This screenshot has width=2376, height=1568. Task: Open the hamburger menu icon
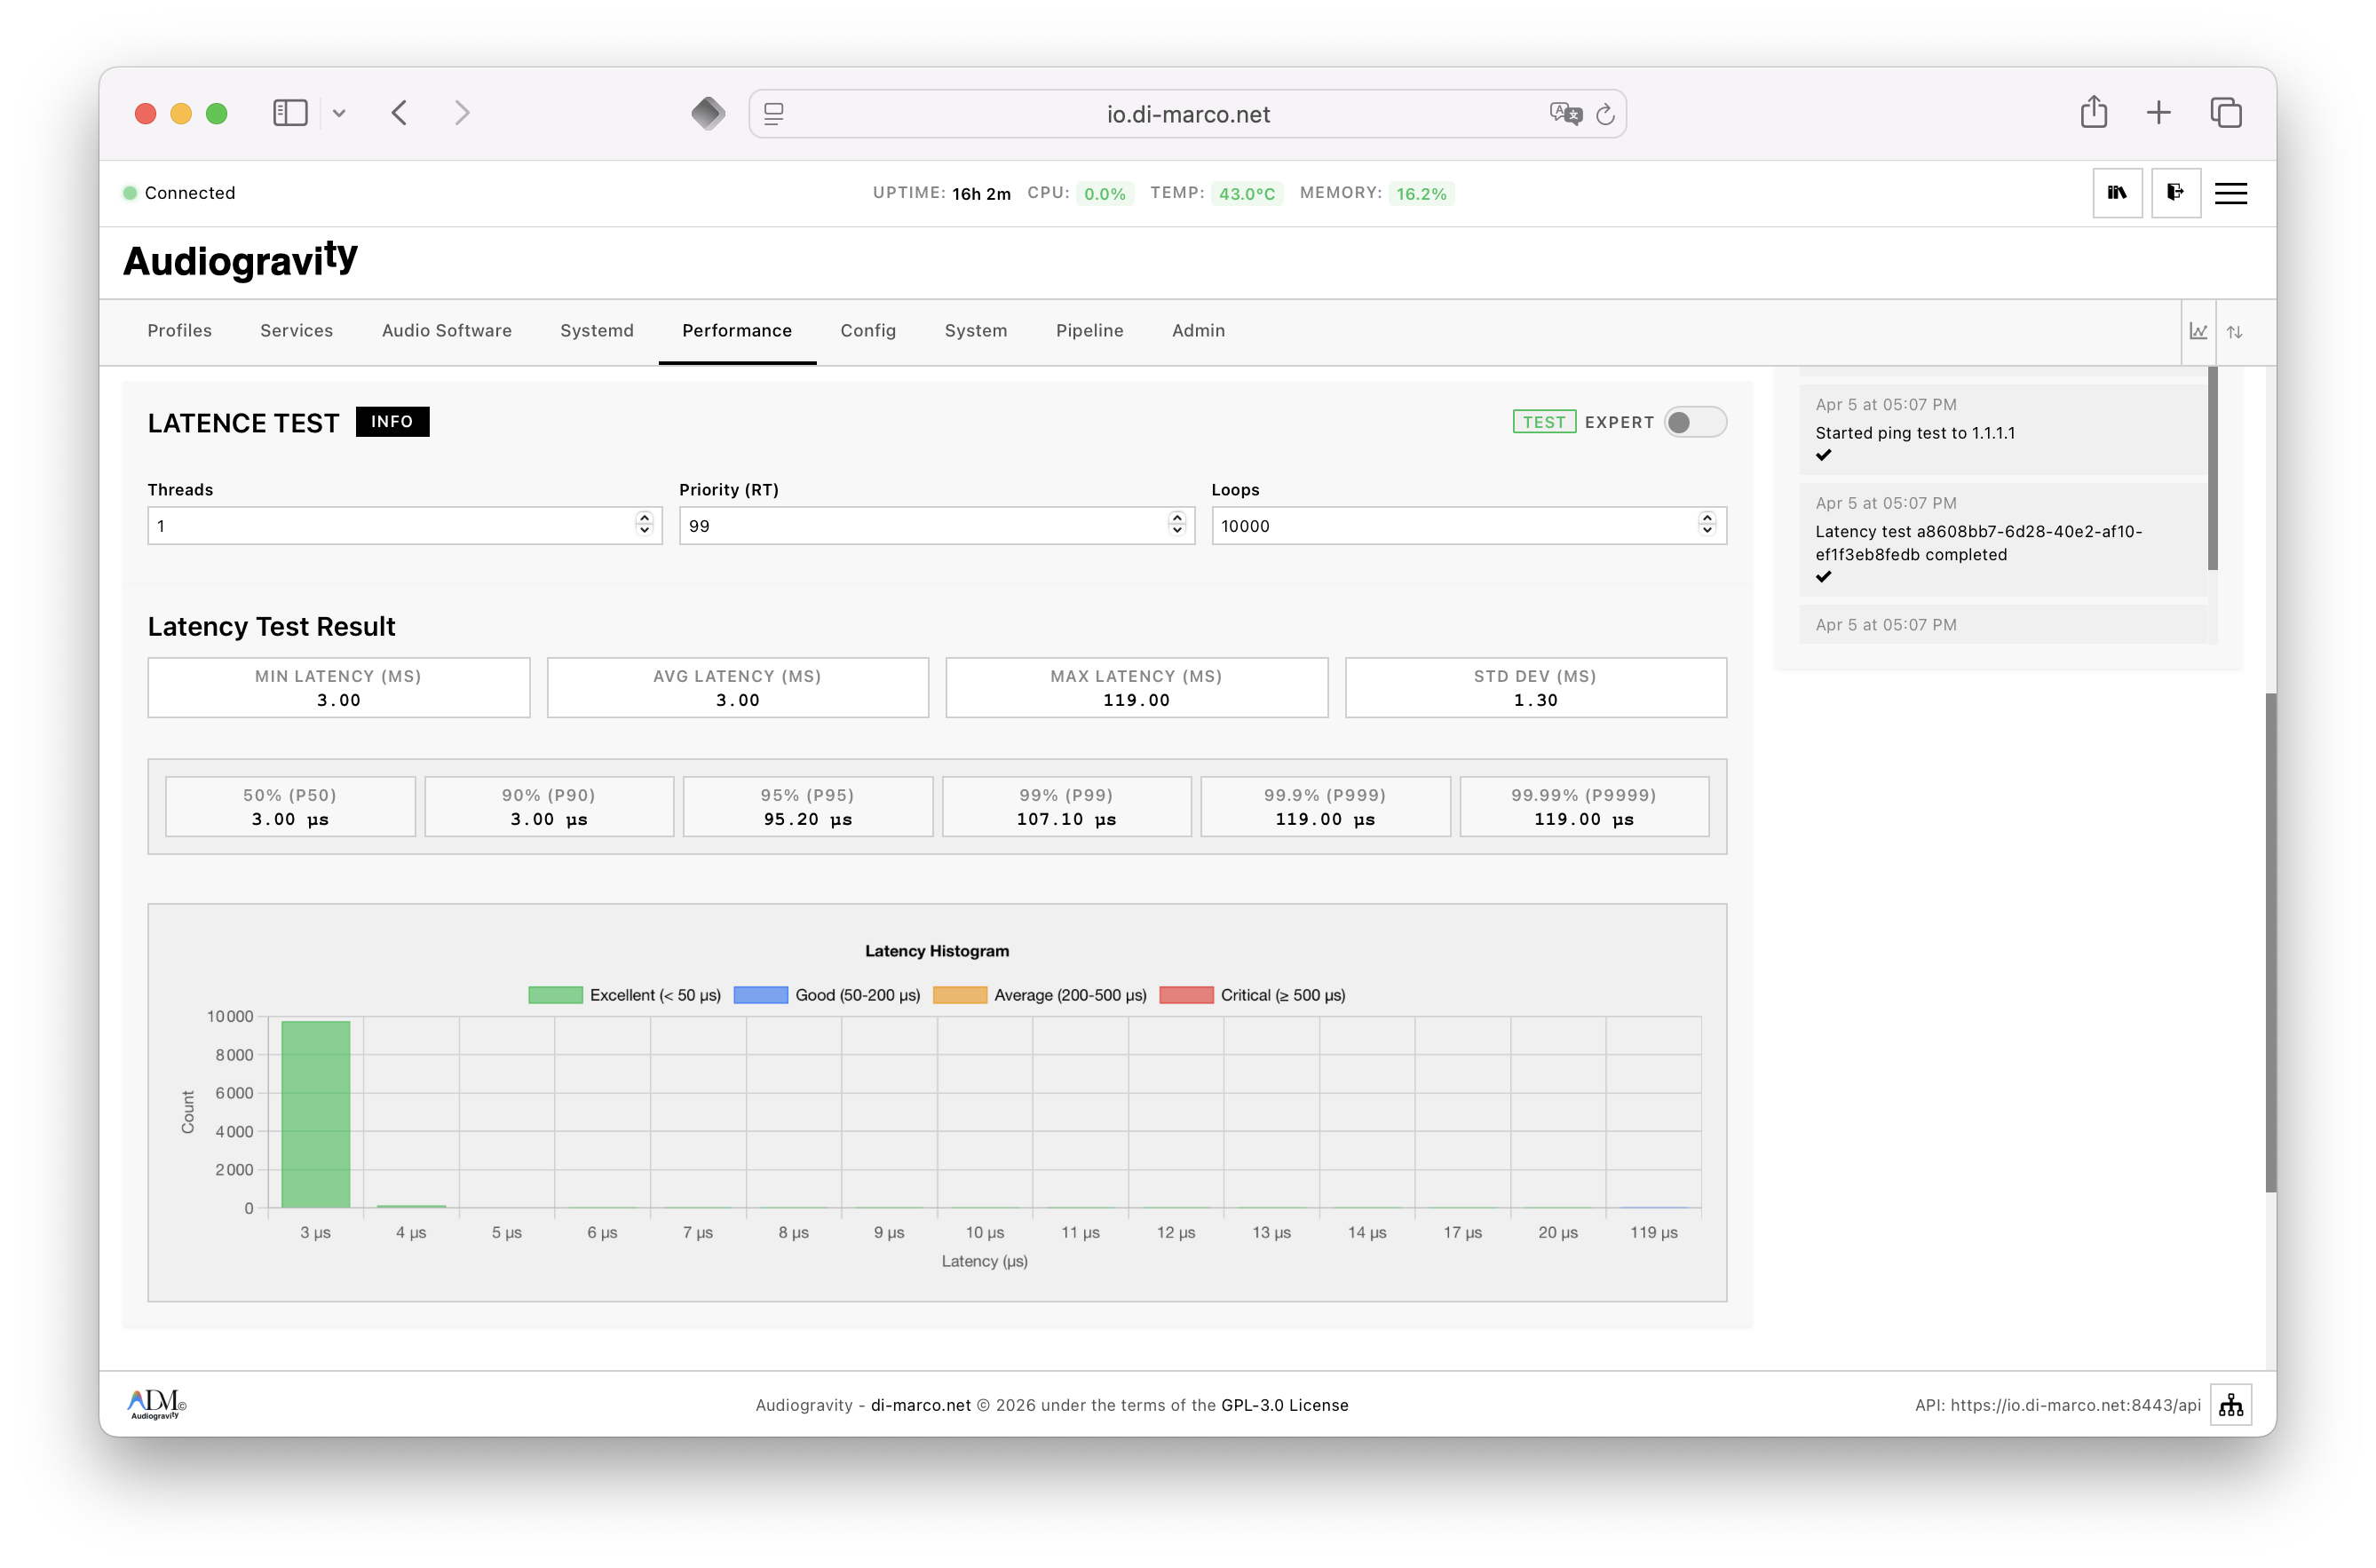[2230, 193]
